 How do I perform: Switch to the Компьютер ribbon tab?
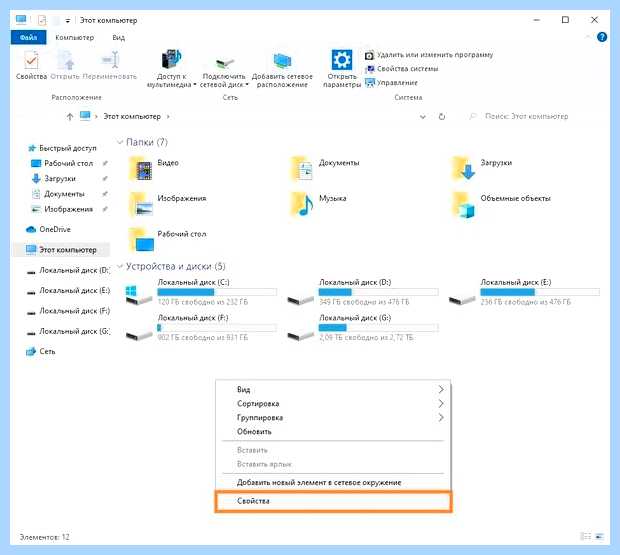pyautogui.click(x=75, y=38)
